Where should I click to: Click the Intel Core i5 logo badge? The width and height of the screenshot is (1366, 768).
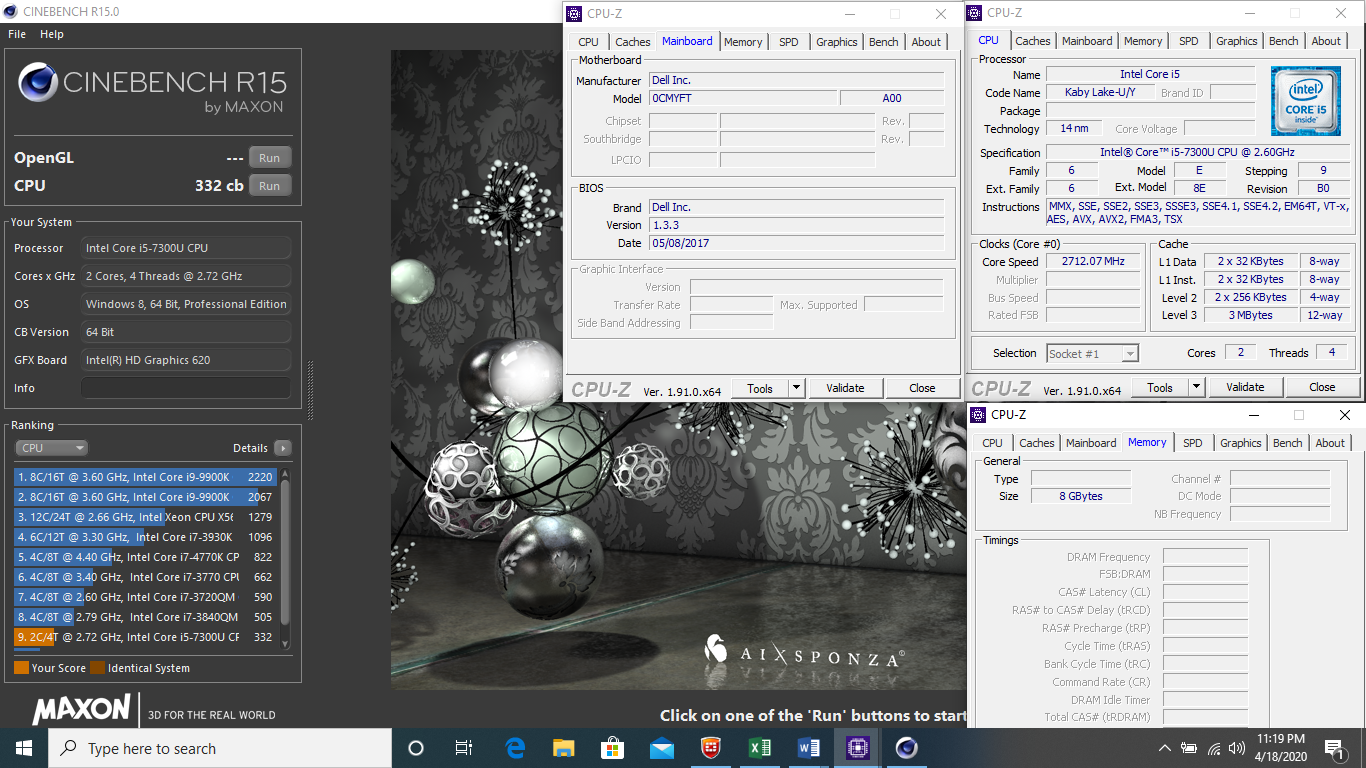(x=1306, y=101)
